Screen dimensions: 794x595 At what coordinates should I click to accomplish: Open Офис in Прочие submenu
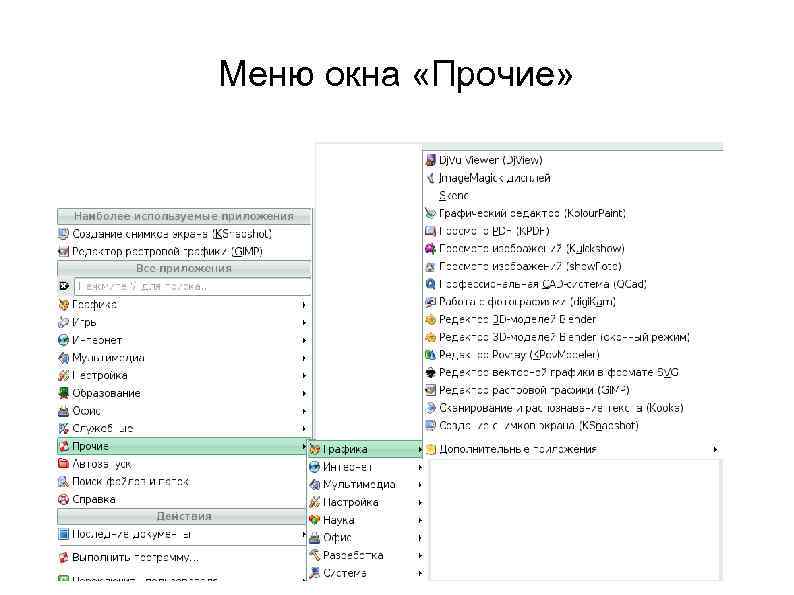[365, 538]
